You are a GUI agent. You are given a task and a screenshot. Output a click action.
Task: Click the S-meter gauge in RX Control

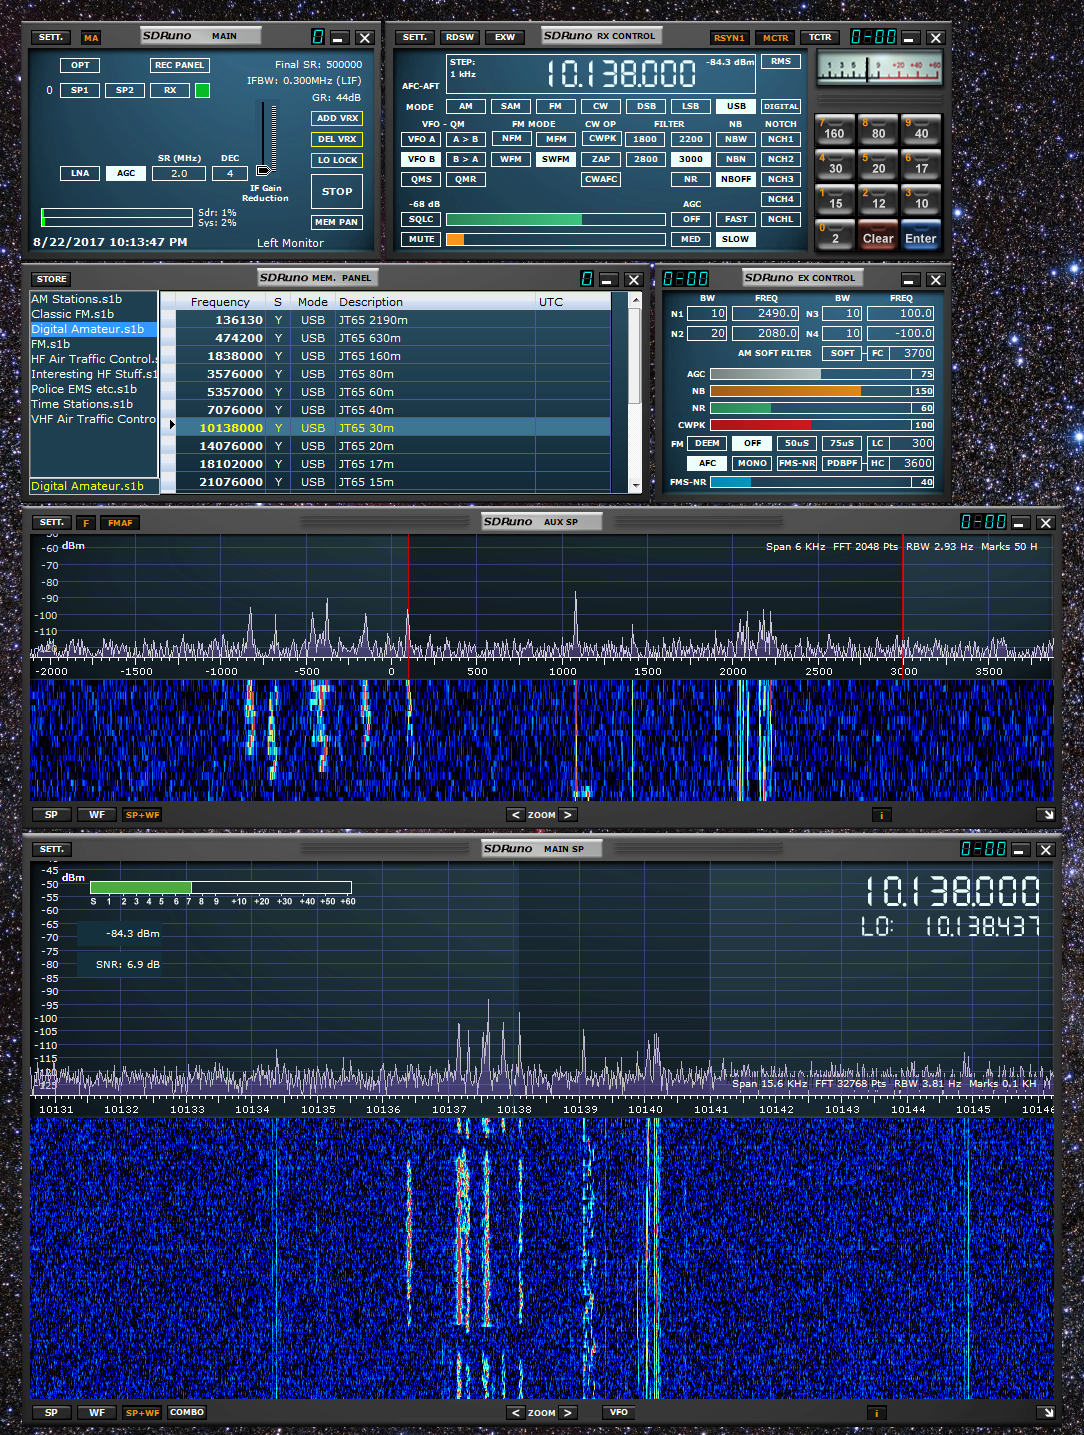879,69
